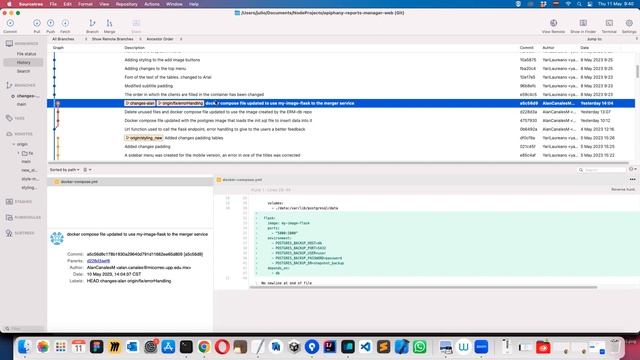
Task: Click the View Remote toolbar icon
Action: 553,23
